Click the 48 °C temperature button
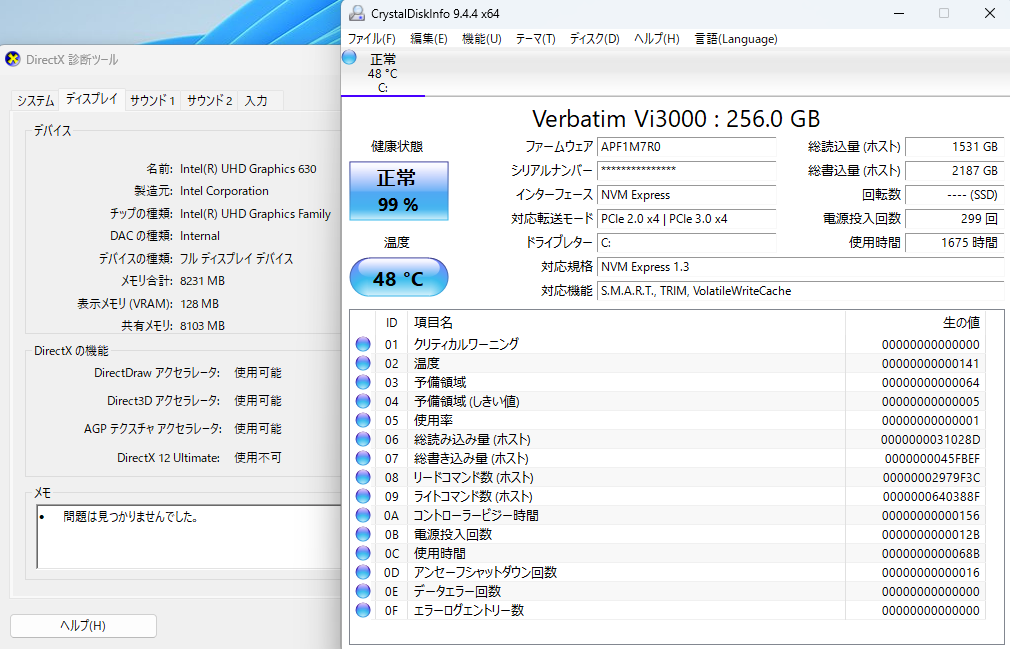 point(399,277)
